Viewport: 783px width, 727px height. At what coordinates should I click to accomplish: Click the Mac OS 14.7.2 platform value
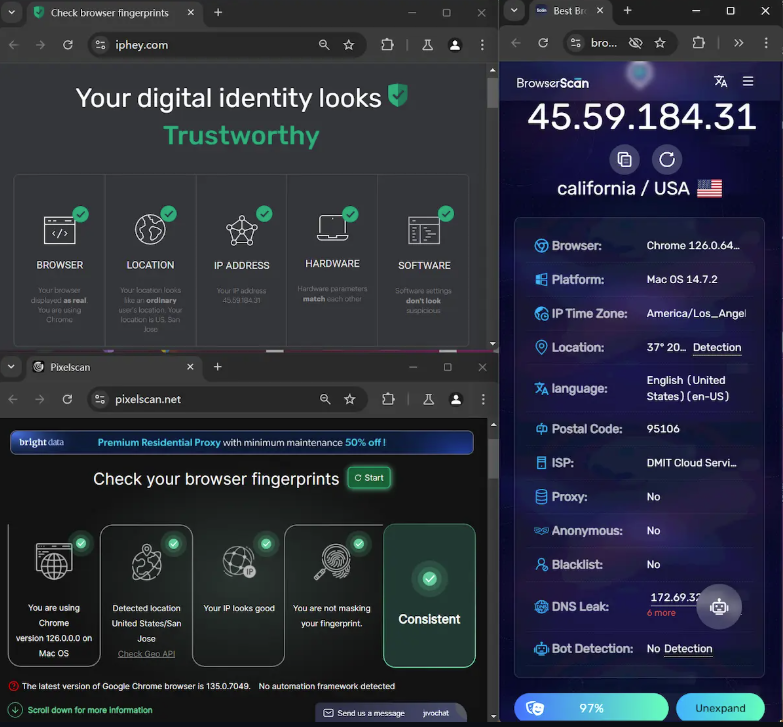point(682,280)
